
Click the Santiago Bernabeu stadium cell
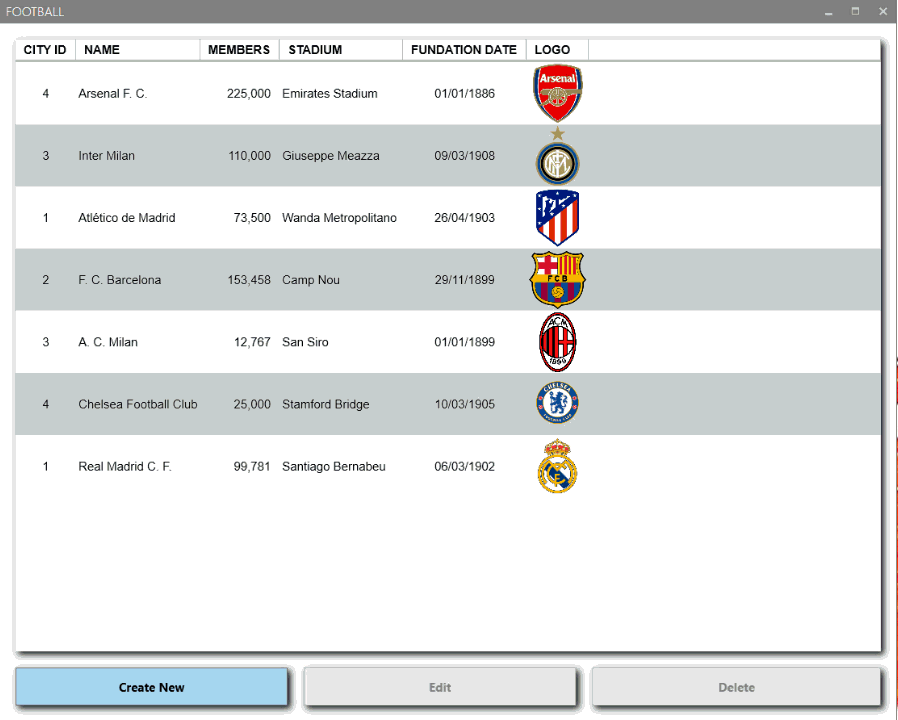pos(333,466)
